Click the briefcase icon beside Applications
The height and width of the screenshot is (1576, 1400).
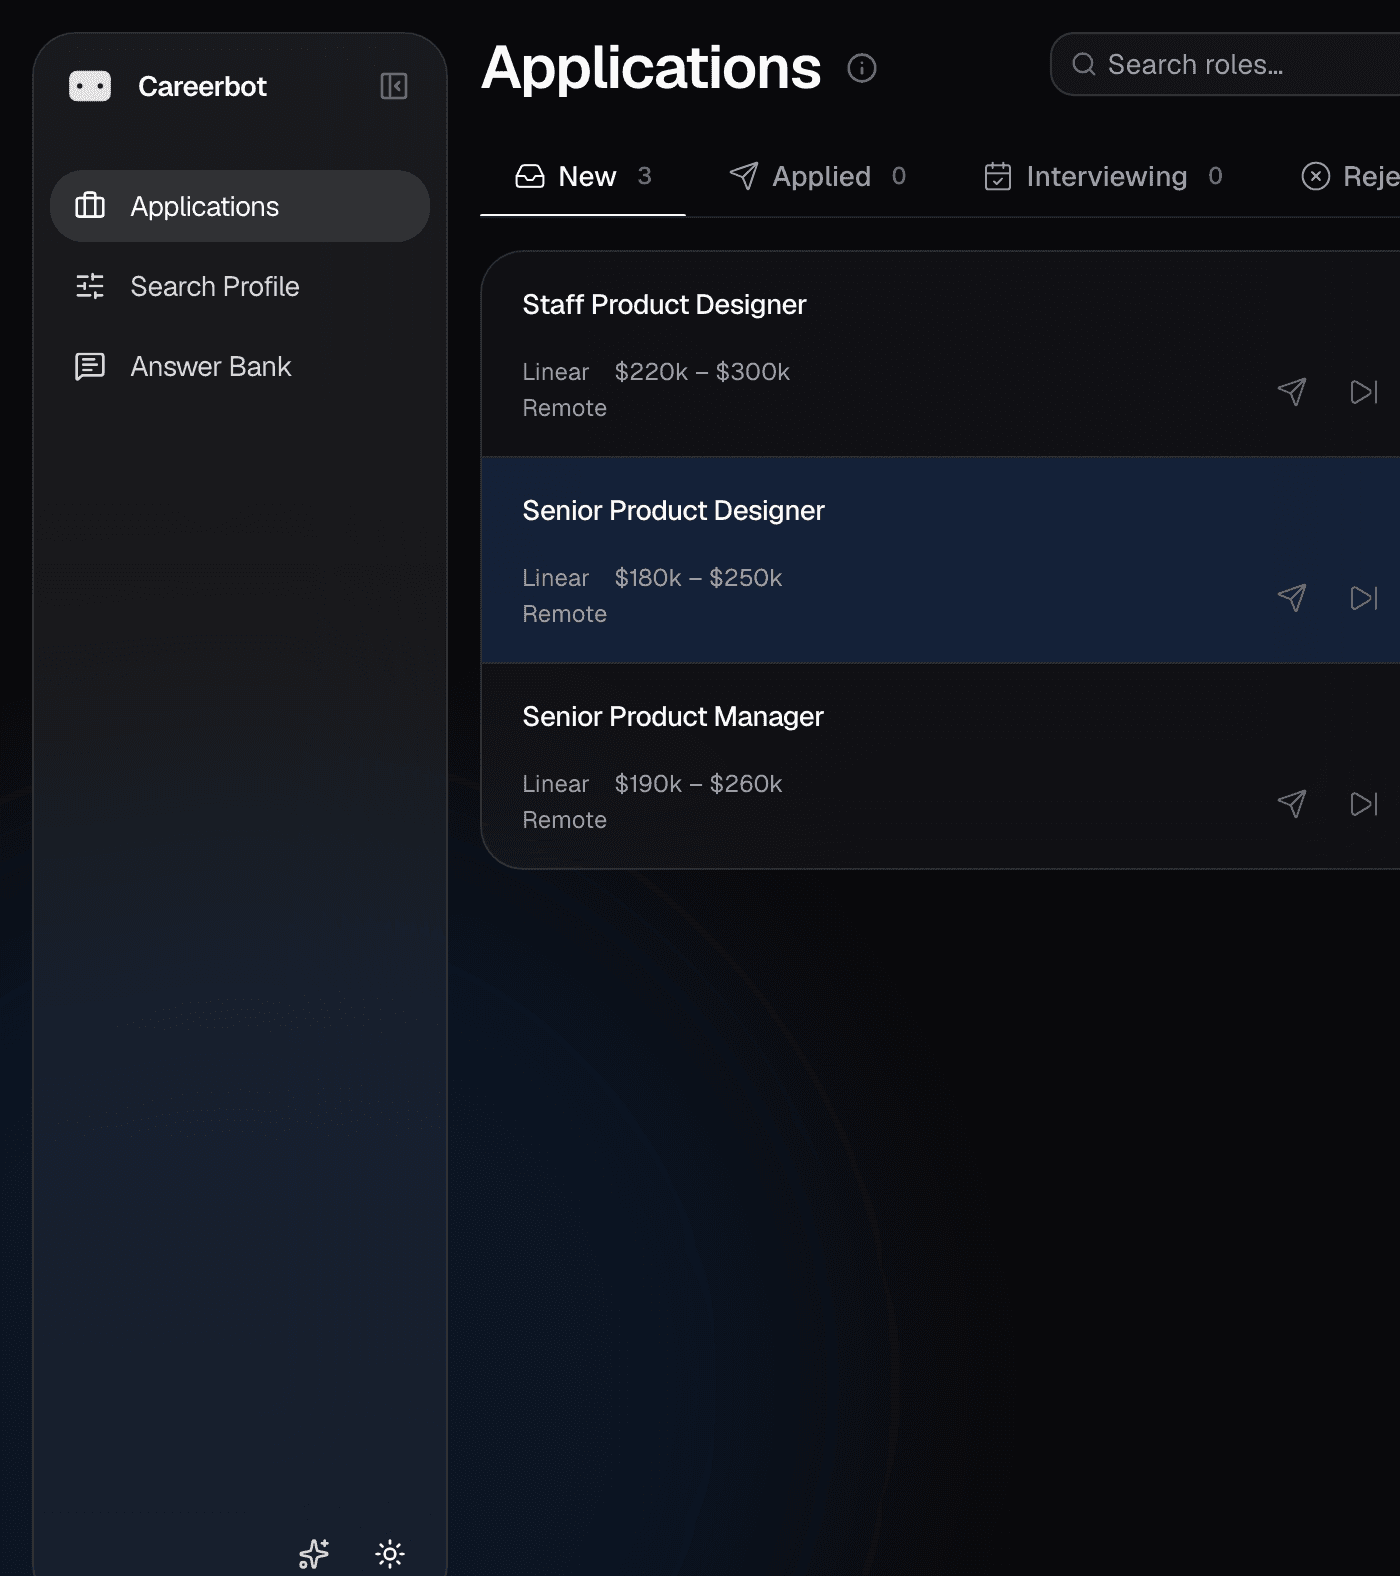pos(90,206)
